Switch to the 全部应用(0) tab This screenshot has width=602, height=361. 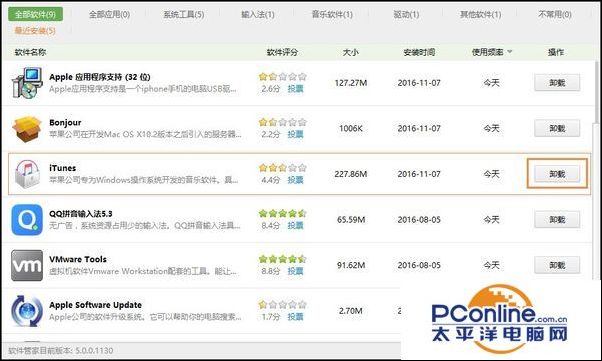[x=109, y=15]
